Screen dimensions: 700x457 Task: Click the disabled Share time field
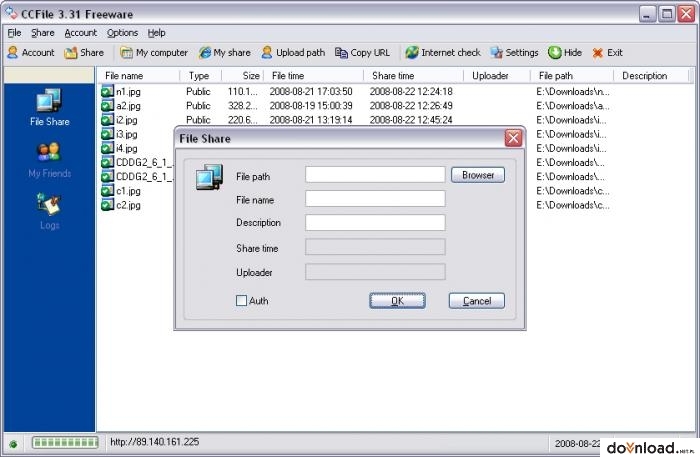coord(375,247)
